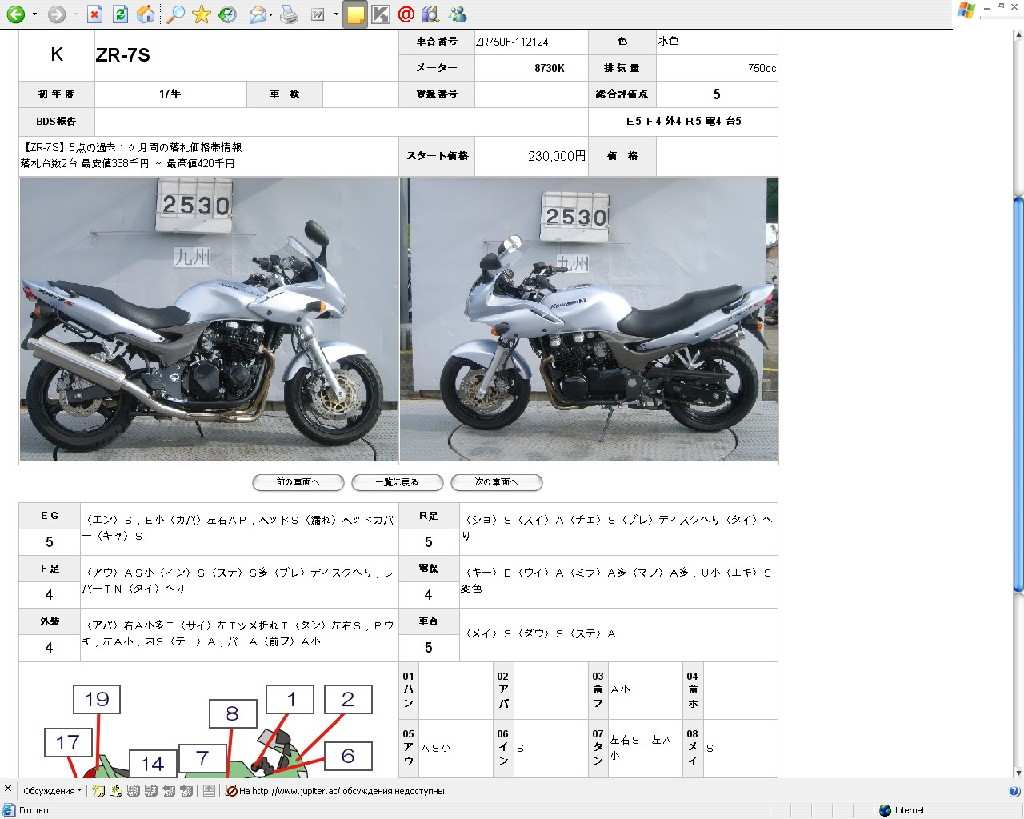Click the status bar page icon
Viewport: 1024px width, 819px height.
[x=8, y=811]
